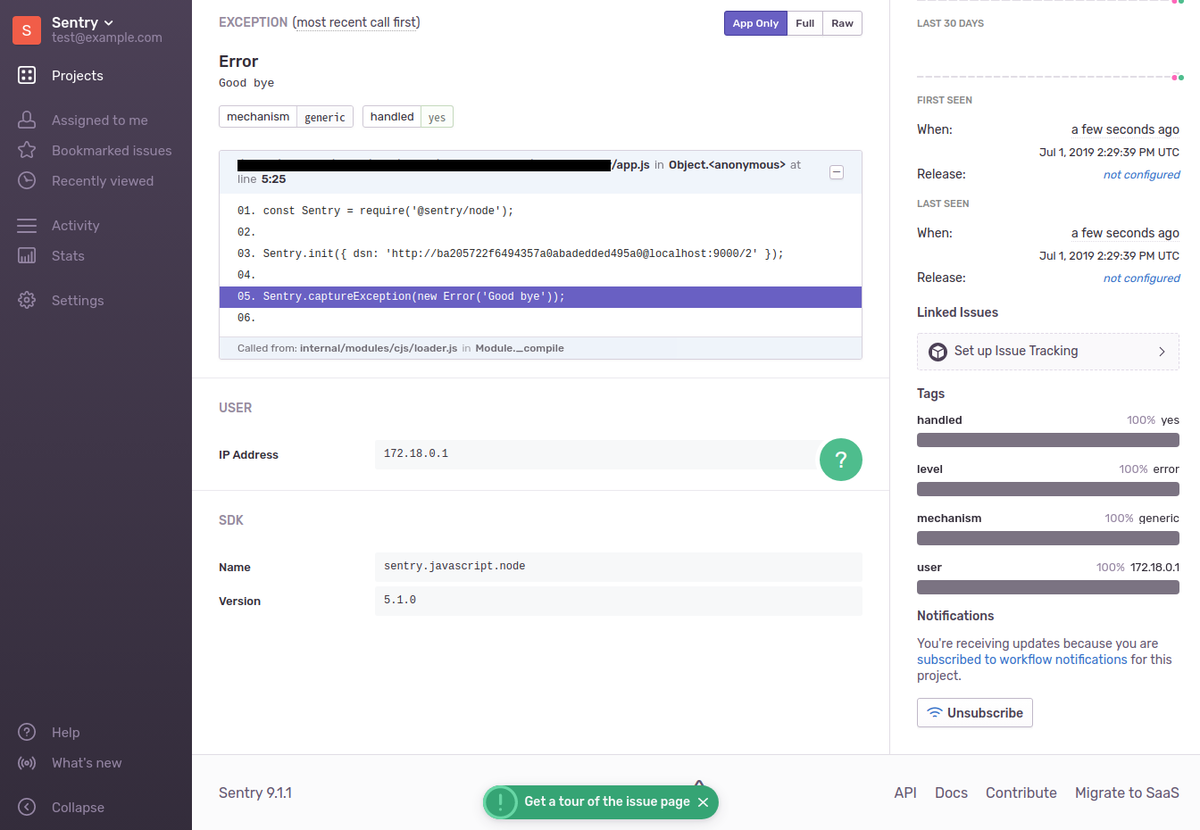The width and height of the screenshot is (1200, 830).
Task: Unsubscribe from issue notifications
Action: tap(975, 713)
